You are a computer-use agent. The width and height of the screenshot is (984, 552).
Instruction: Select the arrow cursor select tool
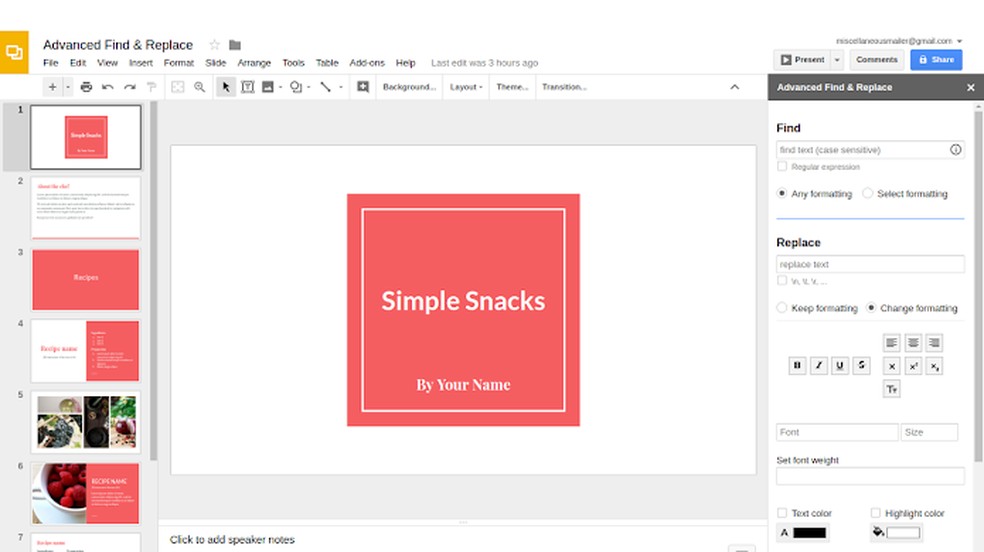(226, 87)
